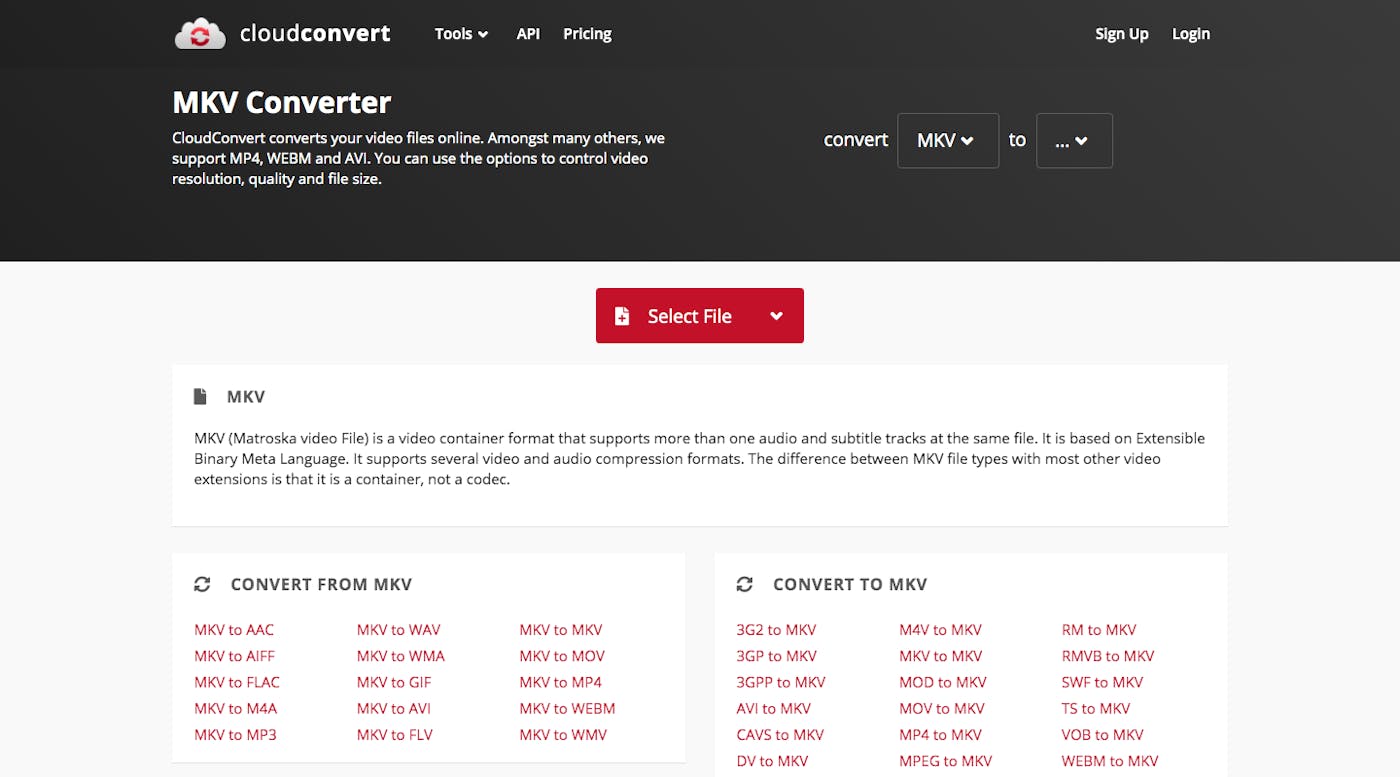Viewport: 1400px width, 777px height.
Task: Open the MKV to M4A link
Action: [x=235, y=708]
